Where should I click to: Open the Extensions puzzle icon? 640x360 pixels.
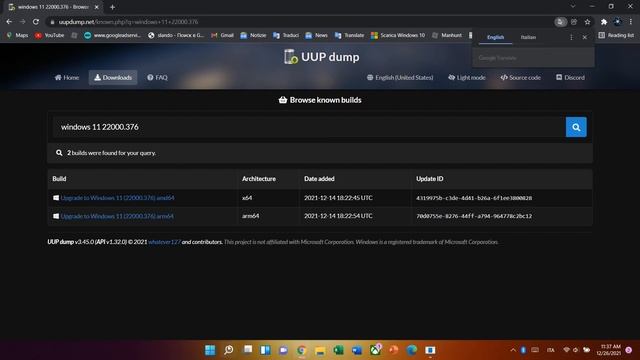click(604, 22)
